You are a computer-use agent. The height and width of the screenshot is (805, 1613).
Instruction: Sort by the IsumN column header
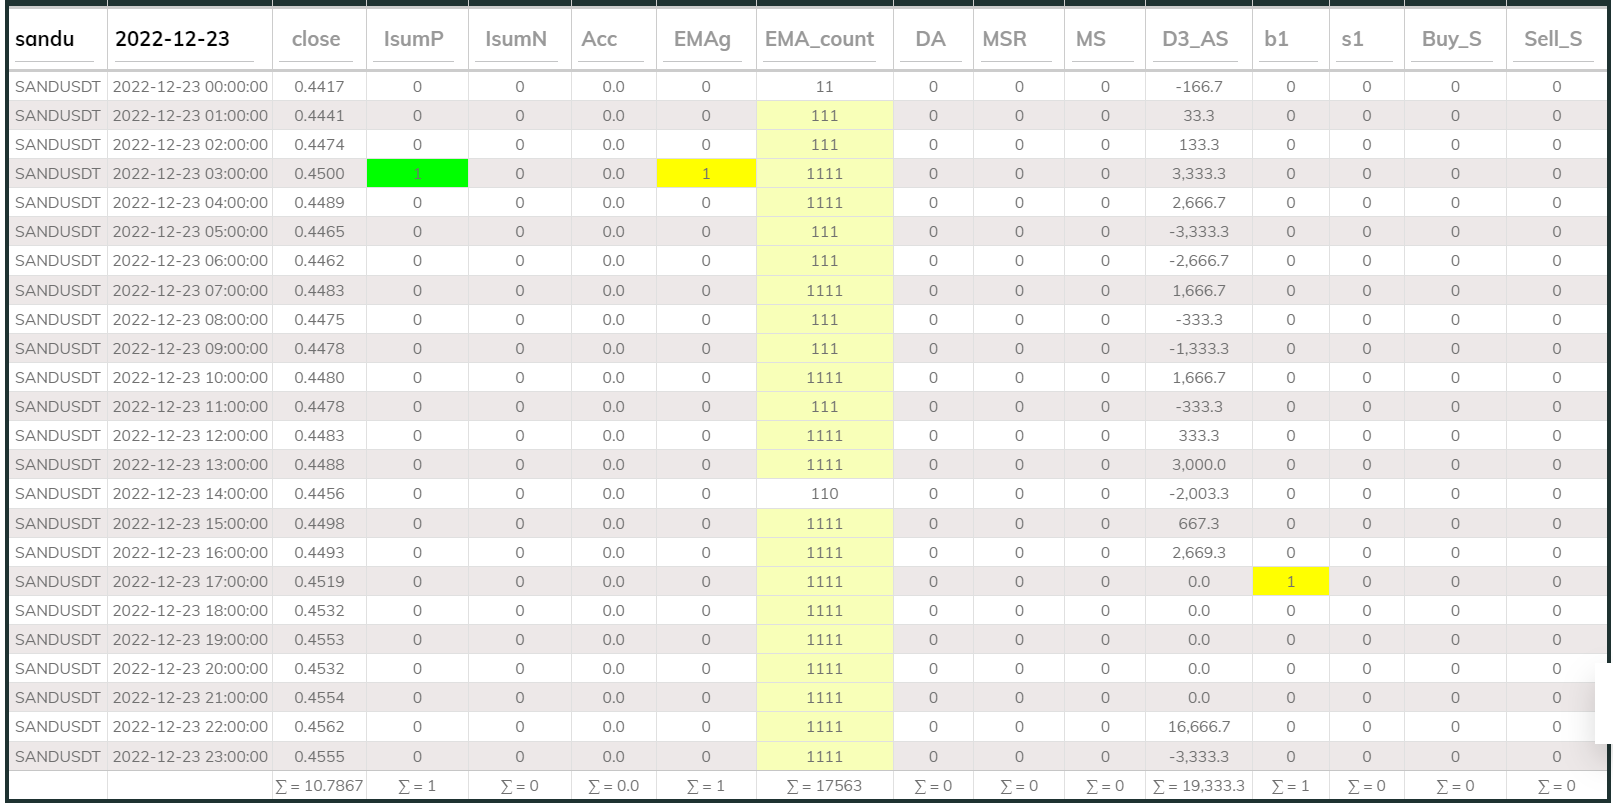(x=516, y=39)
